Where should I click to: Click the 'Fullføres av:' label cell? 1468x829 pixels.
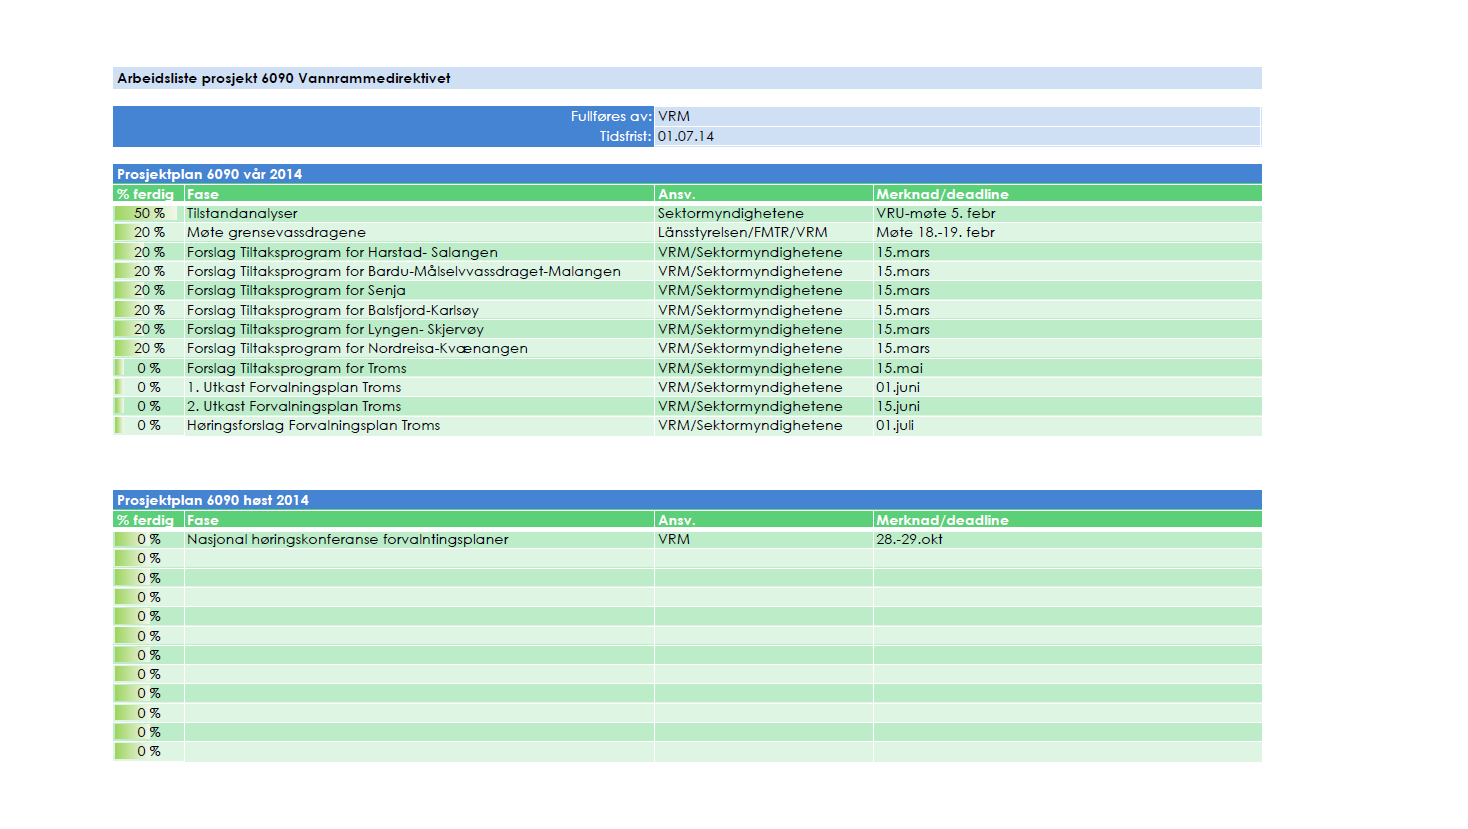pos(384,117)
